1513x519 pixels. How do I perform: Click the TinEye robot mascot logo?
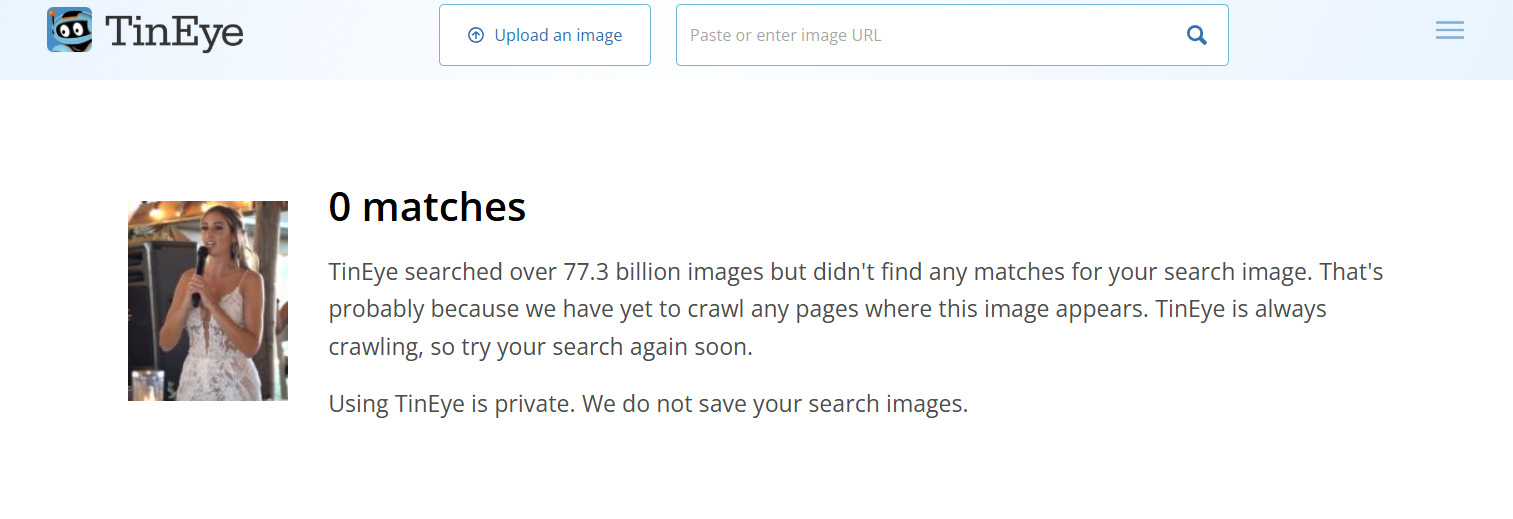69,30
